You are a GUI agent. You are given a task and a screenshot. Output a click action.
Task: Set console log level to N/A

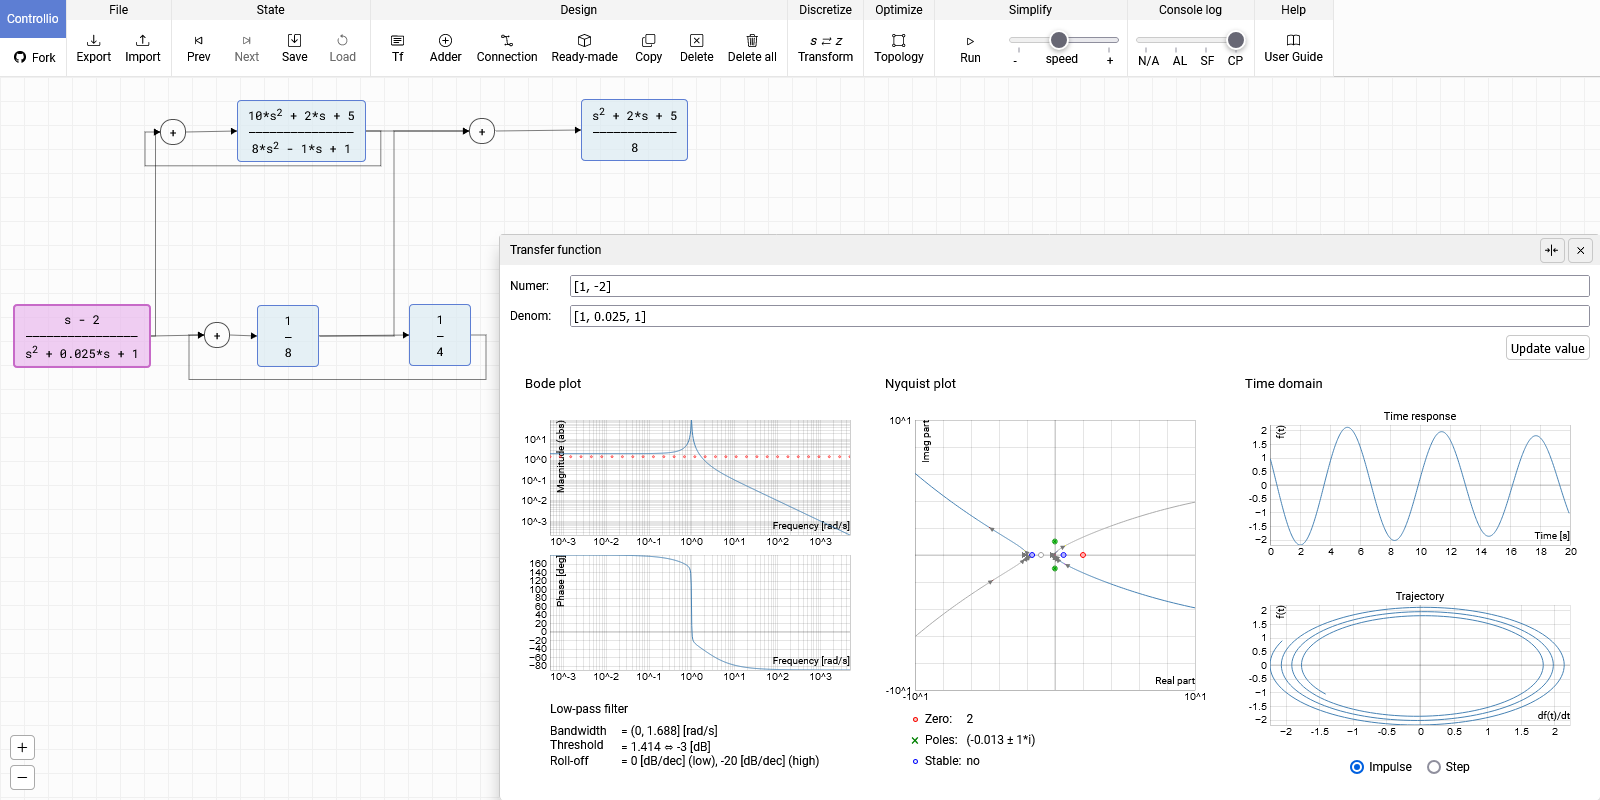(1148, 61)
